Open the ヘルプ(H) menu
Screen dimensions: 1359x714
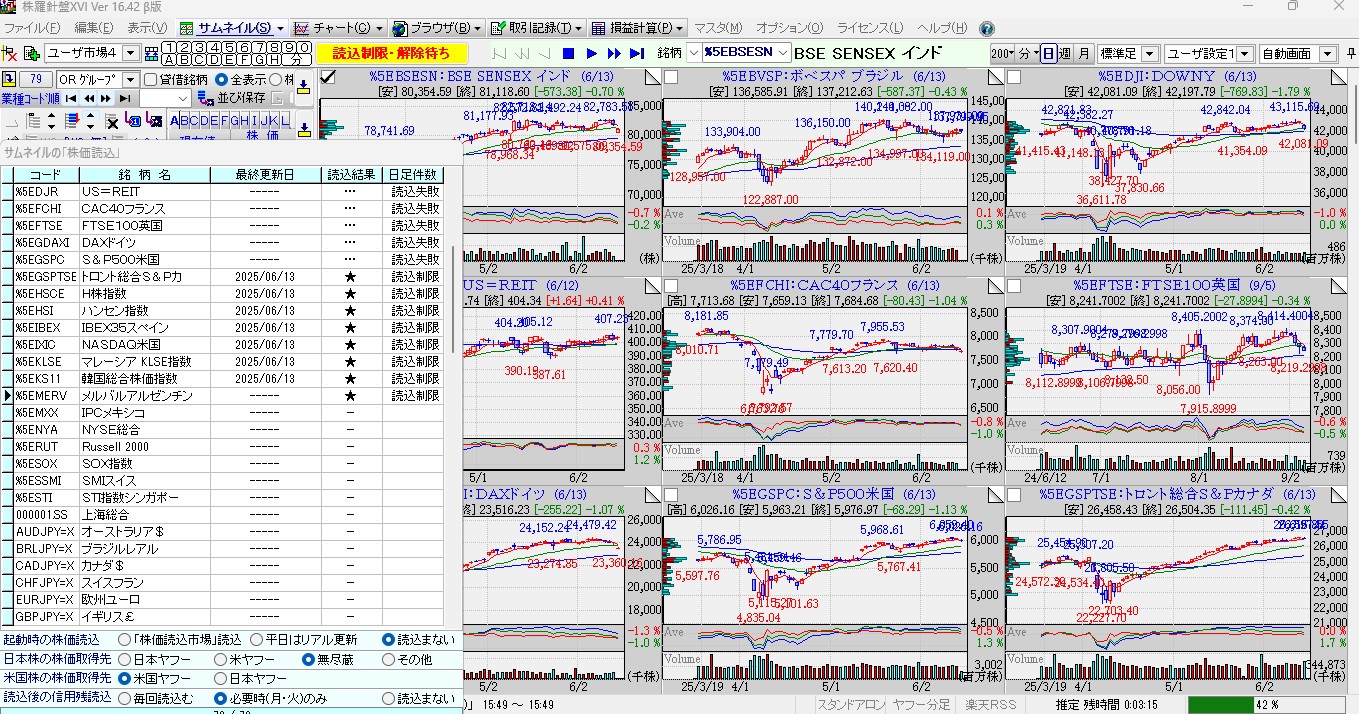click(942, 28)
